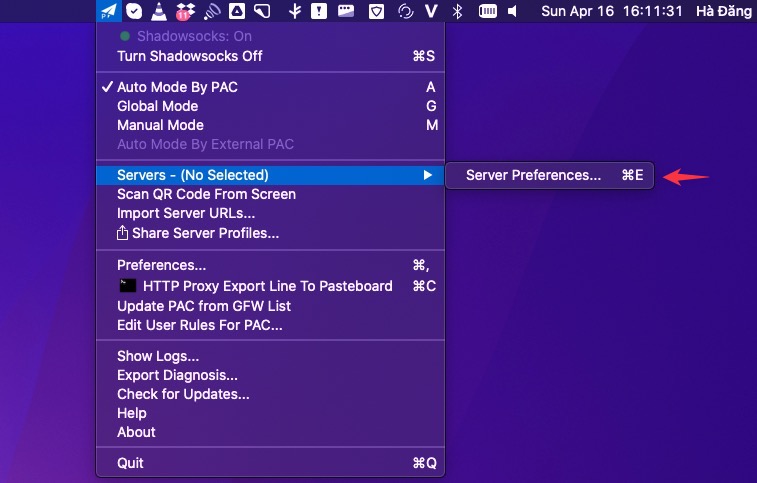The height and width of the screenshot is (483, 757).
Task: Open the Dropbox icon with red badge
Action: [185, 11]
